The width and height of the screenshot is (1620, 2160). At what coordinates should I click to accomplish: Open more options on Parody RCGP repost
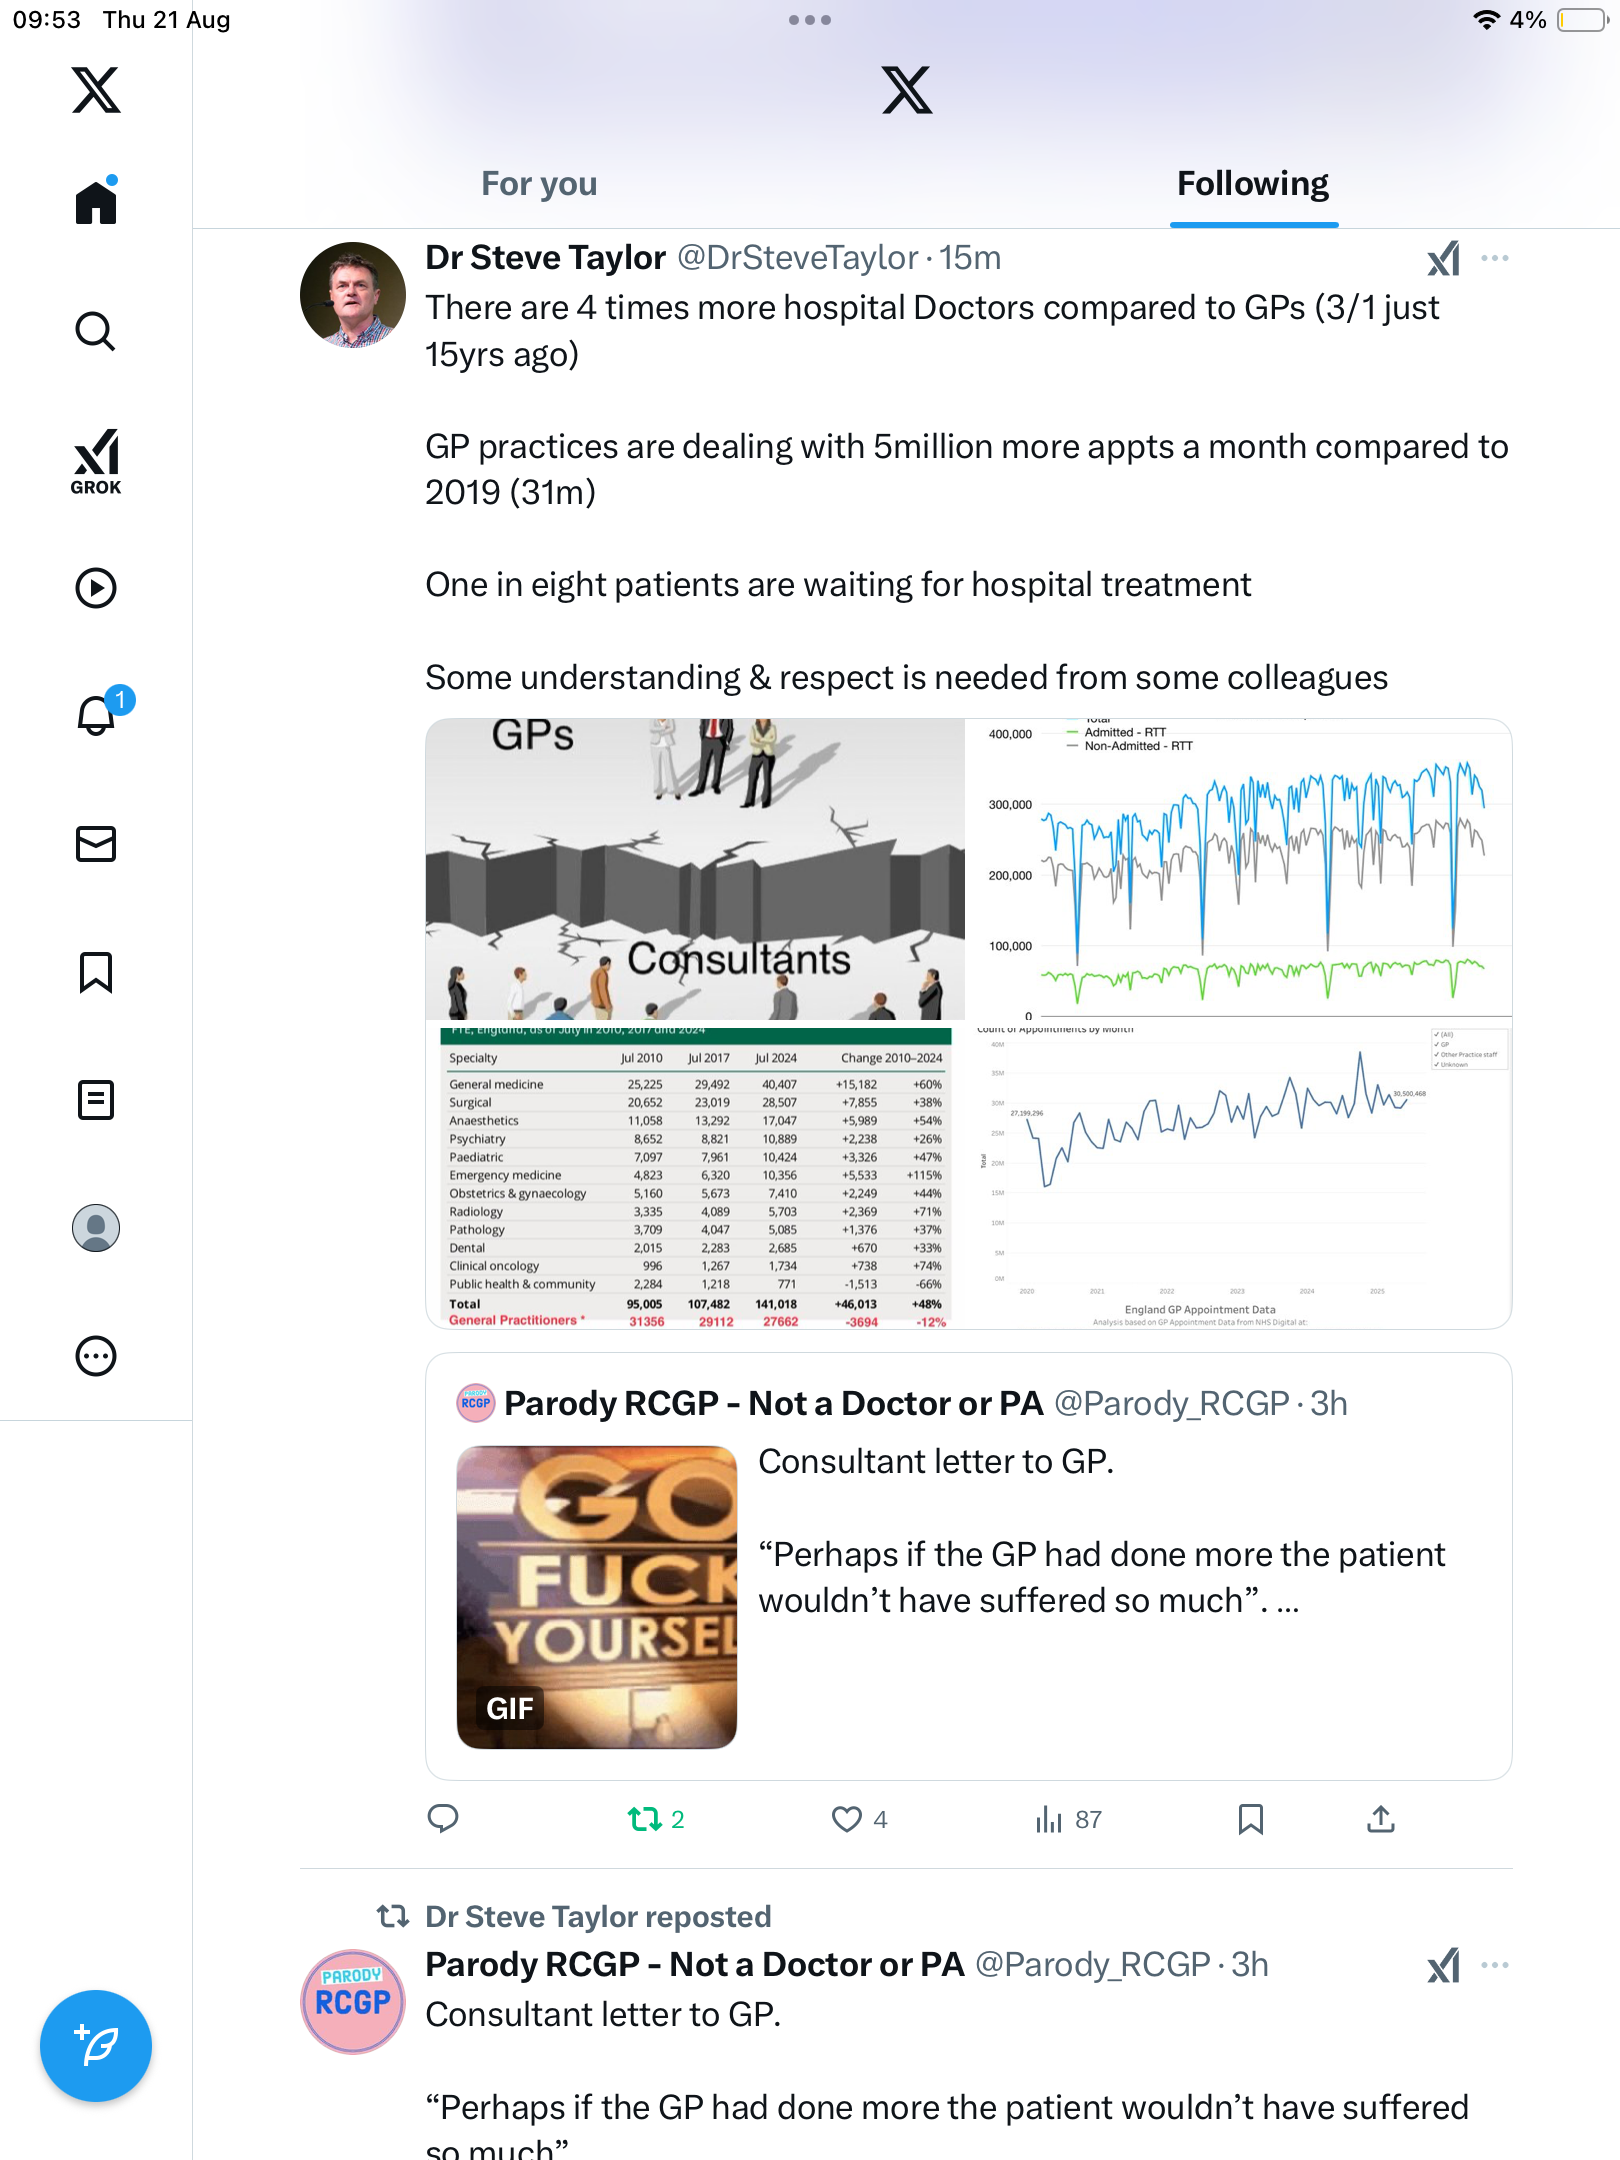pos(1494,1966)
